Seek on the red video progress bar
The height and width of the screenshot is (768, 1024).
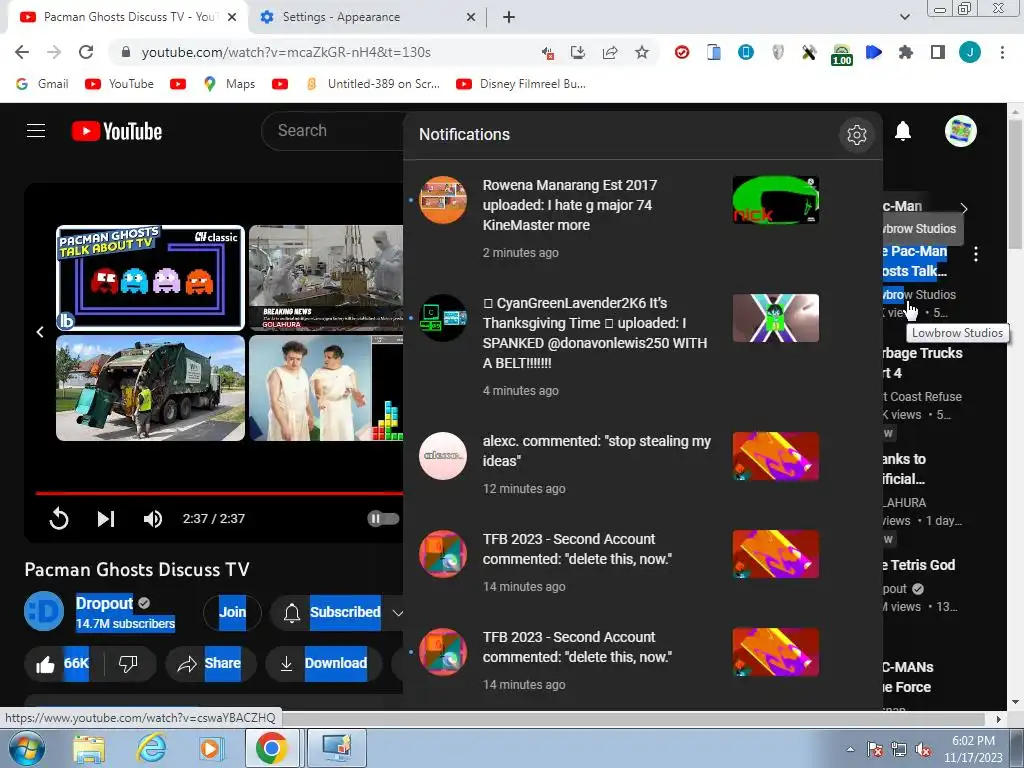pyautogui.click(x=219, y=493)
